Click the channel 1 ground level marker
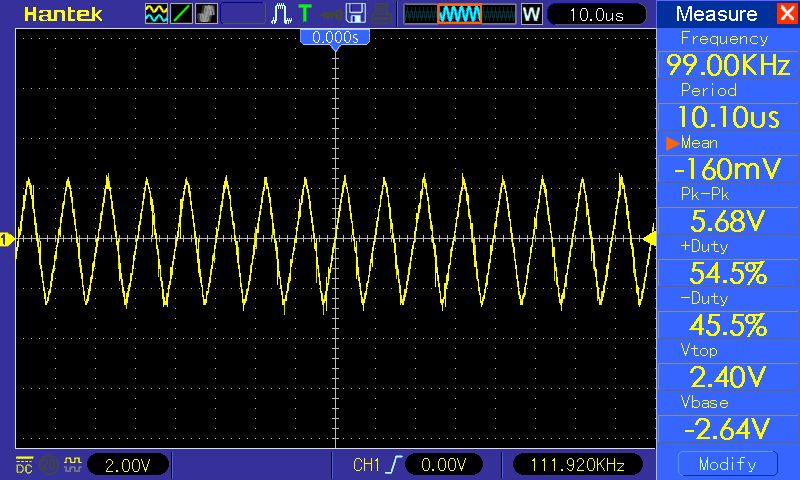 7,239
